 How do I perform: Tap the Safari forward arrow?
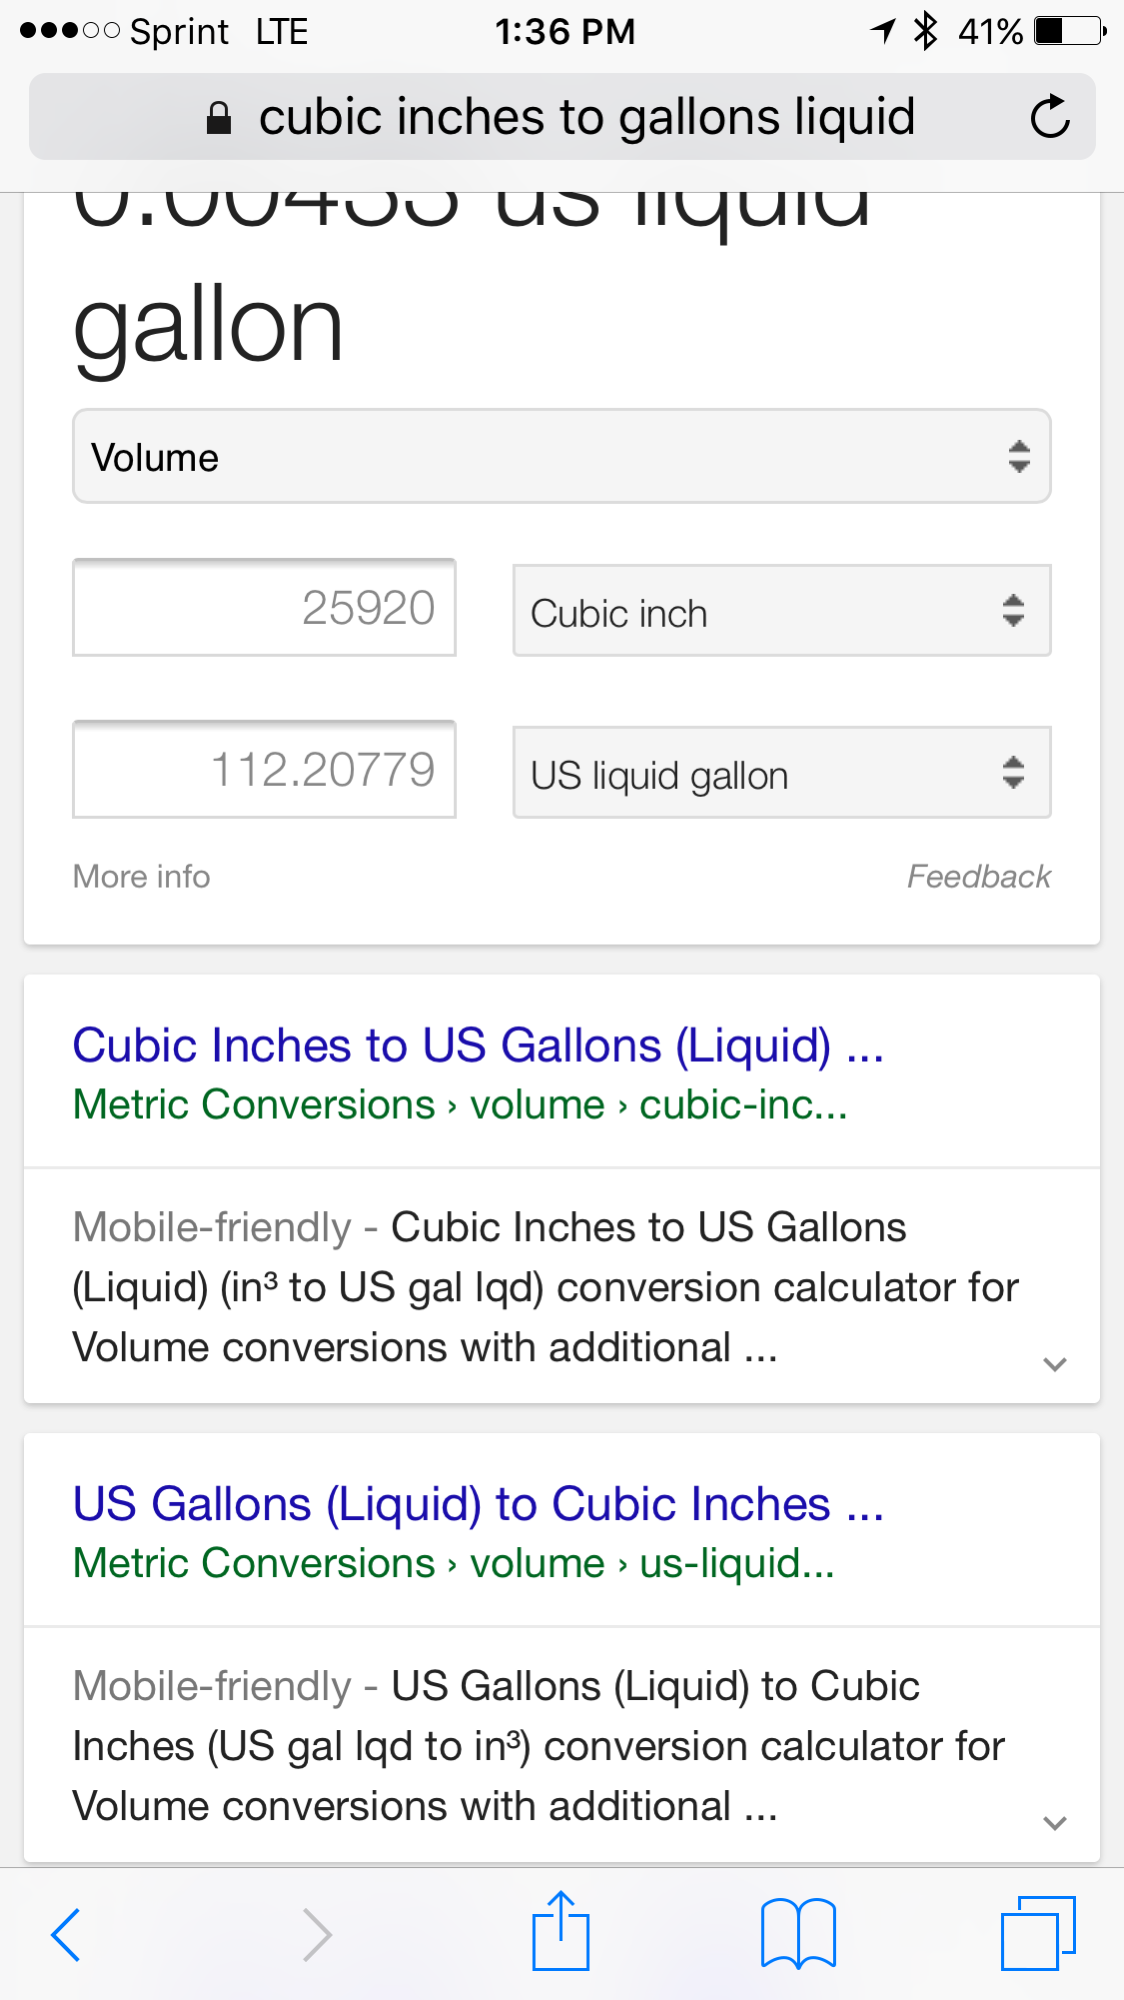pyautogui.click(x=317, y=1934)
